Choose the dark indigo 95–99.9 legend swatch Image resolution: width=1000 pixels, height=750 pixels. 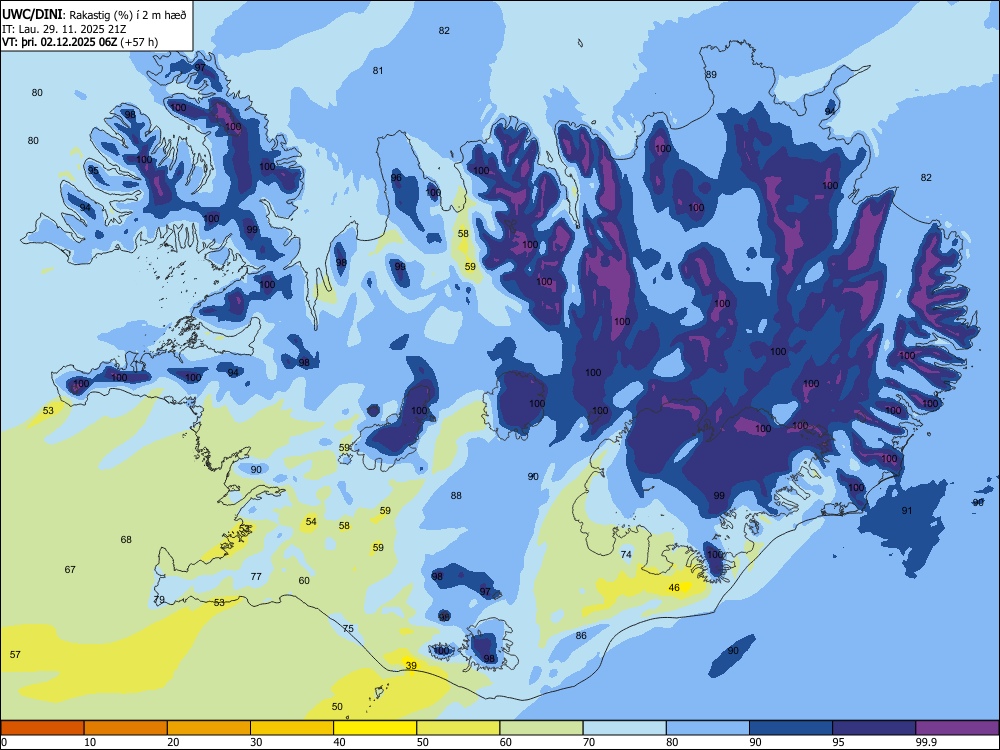click(x=874, y=728)
